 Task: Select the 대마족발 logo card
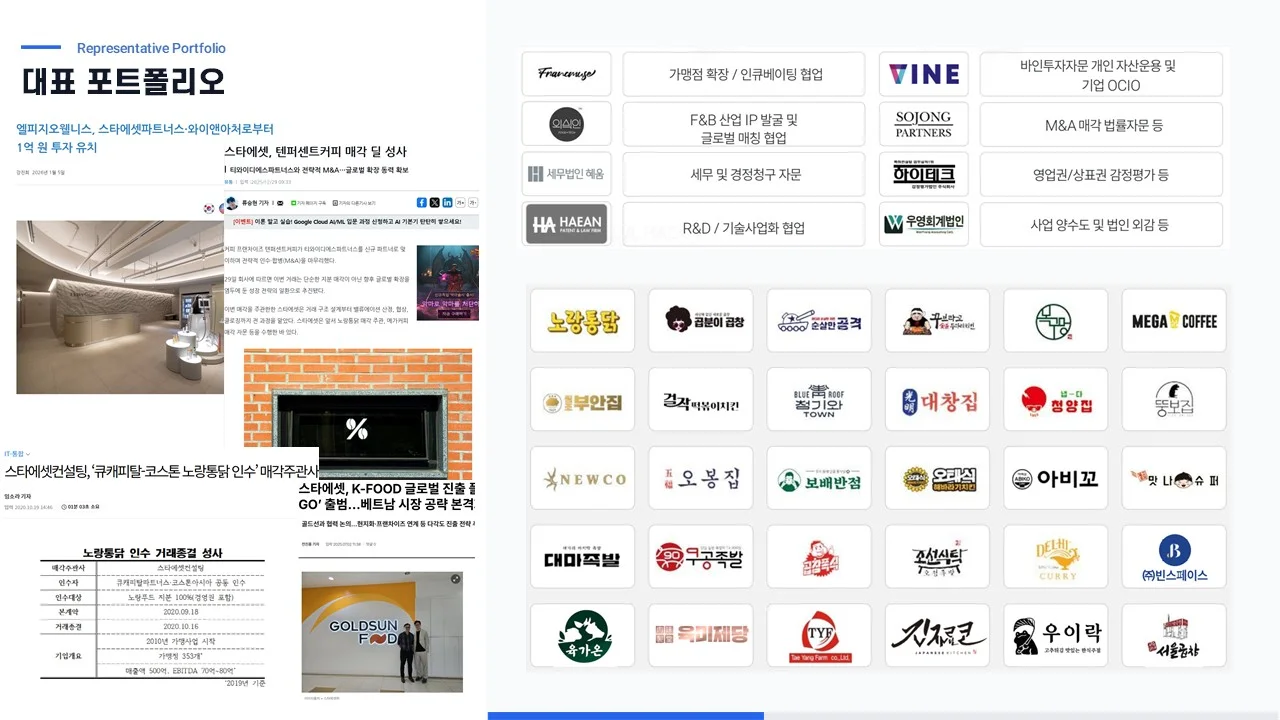coord(582,557)
